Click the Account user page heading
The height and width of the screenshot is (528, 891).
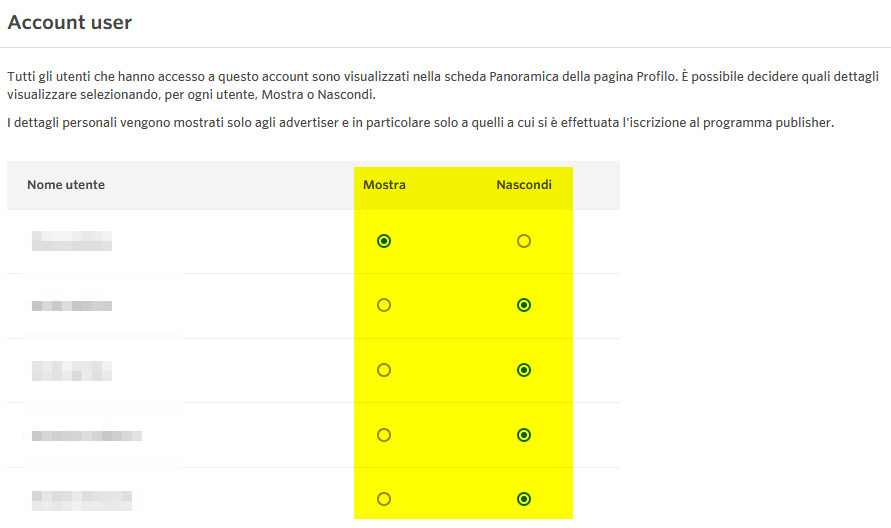coord(70,21)
